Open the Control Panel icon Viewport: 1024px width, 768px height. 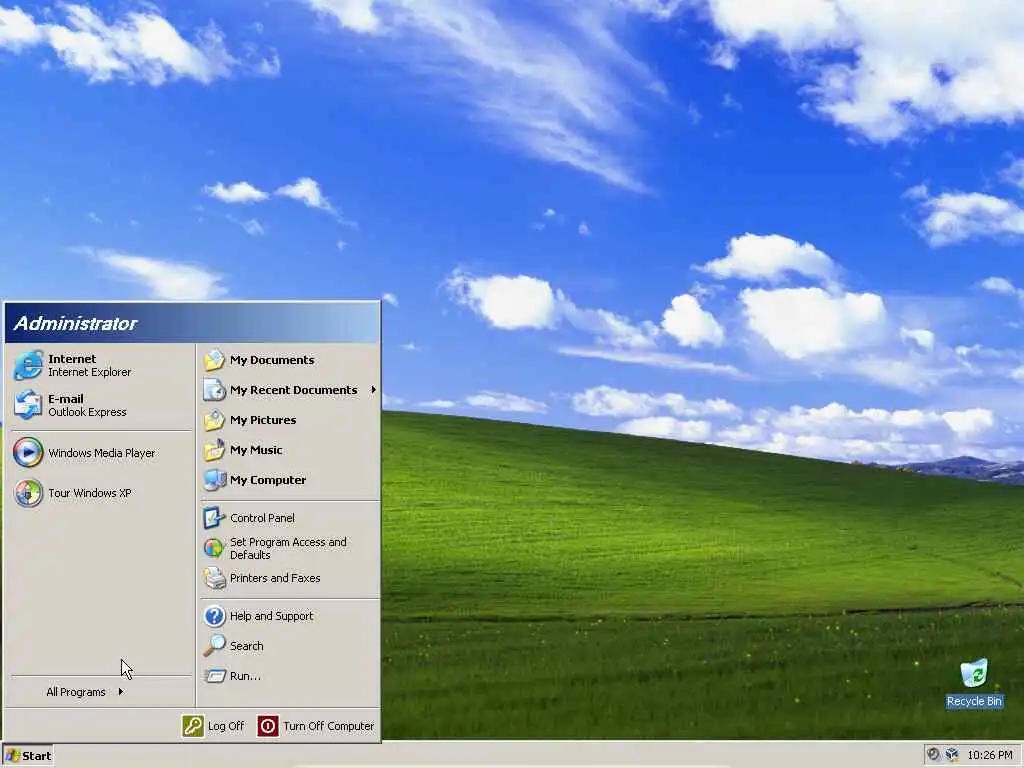(x=214, y=518)
